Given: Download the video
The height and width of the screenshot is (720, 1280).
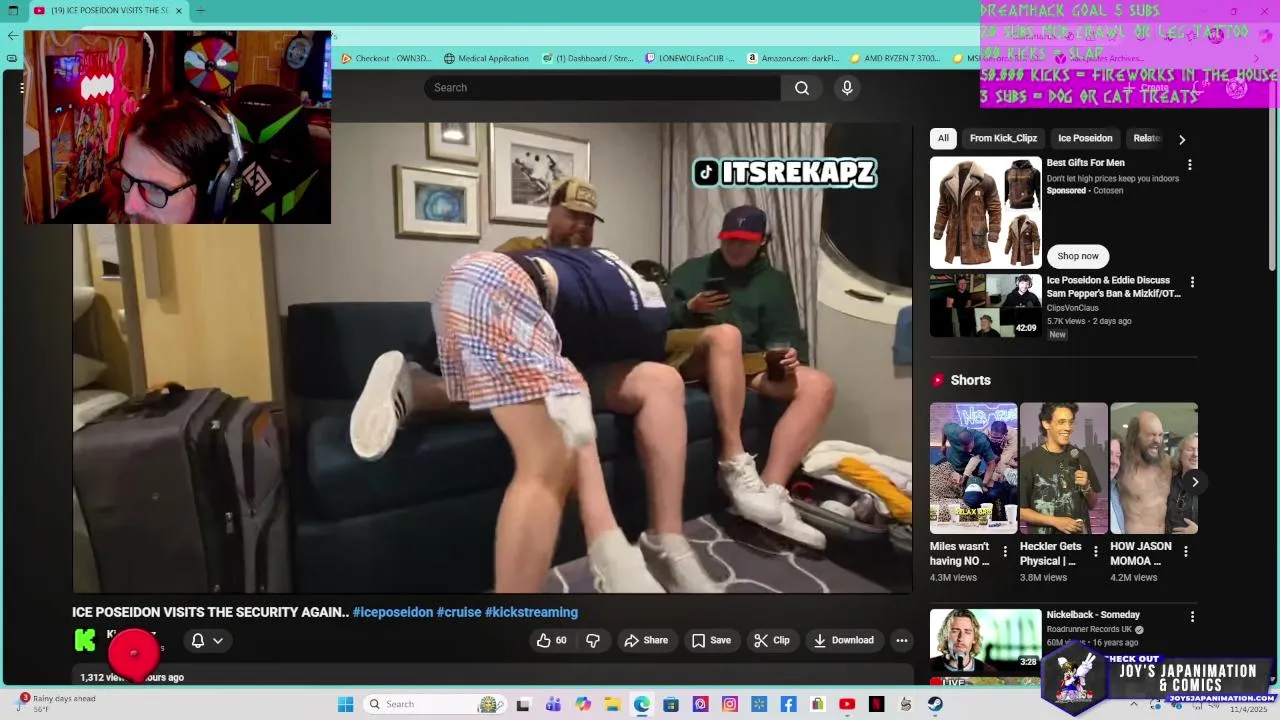Looking at the screenshot, I should coord(844,640).
